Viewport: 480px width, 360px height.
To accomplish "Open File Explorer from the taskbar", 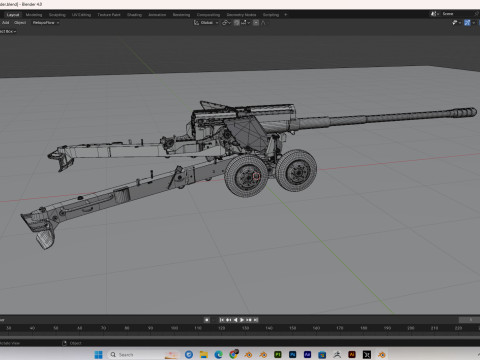I will tap(204, 354).
